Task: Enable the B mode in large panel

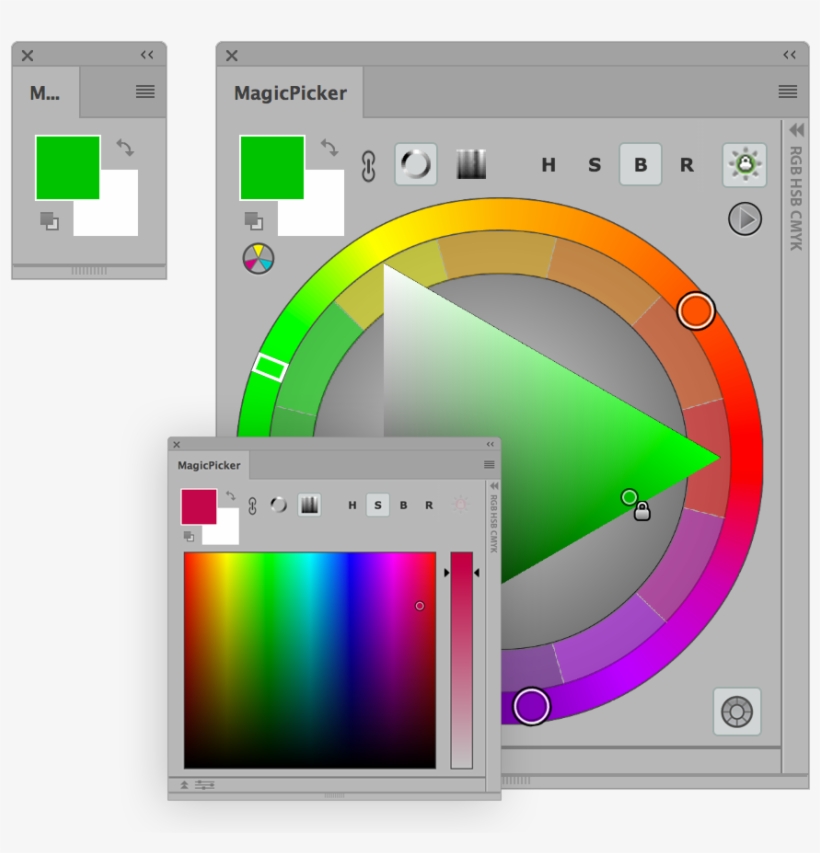Action: coord(640,165)
